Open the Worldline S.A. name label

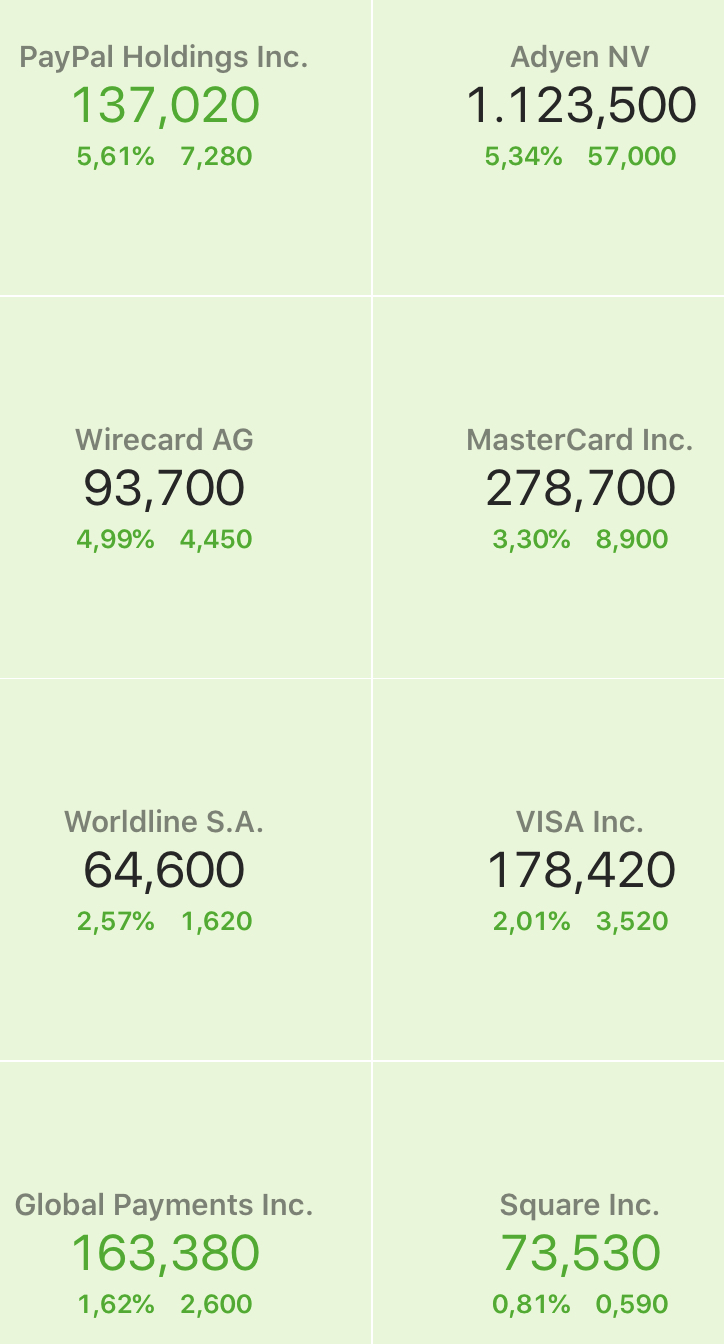coord(164,822)
